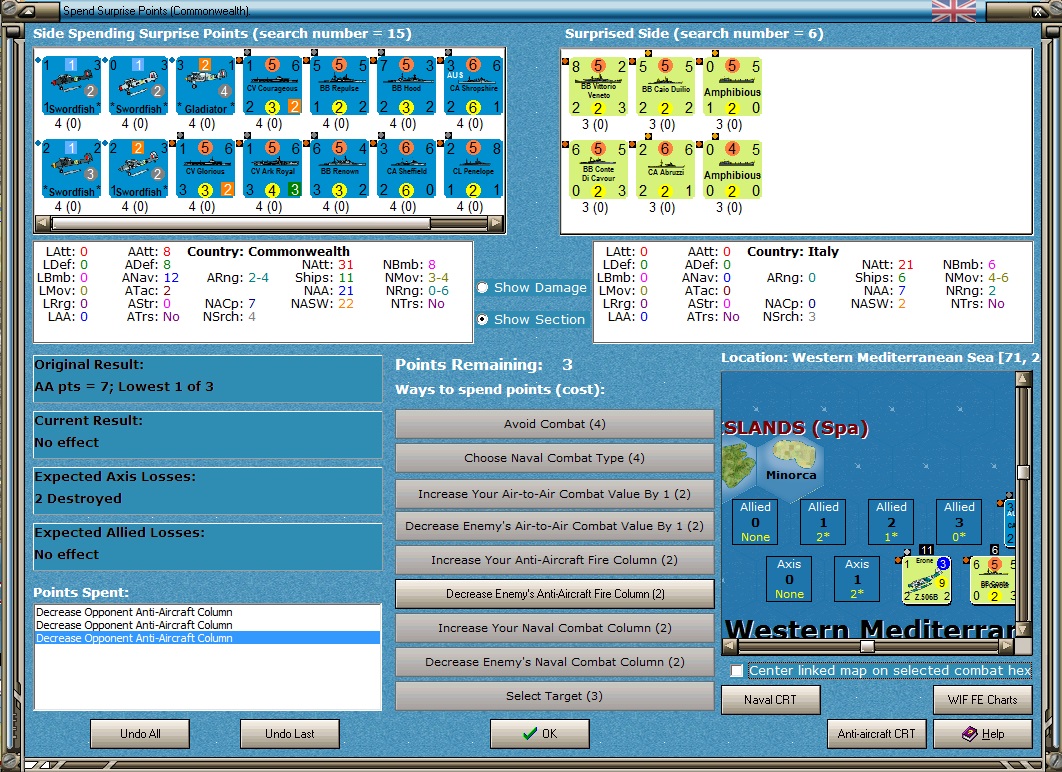Confirm with the OK button

[540, 733]
